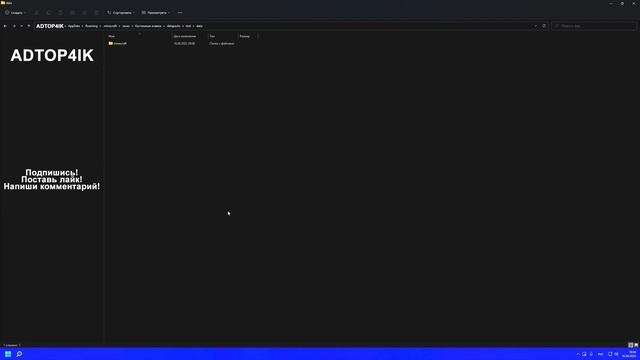Screen dimensions: 640x360
Task: Open the Сортировать (Sort) dropdown
Action: (x=120, y=13)
